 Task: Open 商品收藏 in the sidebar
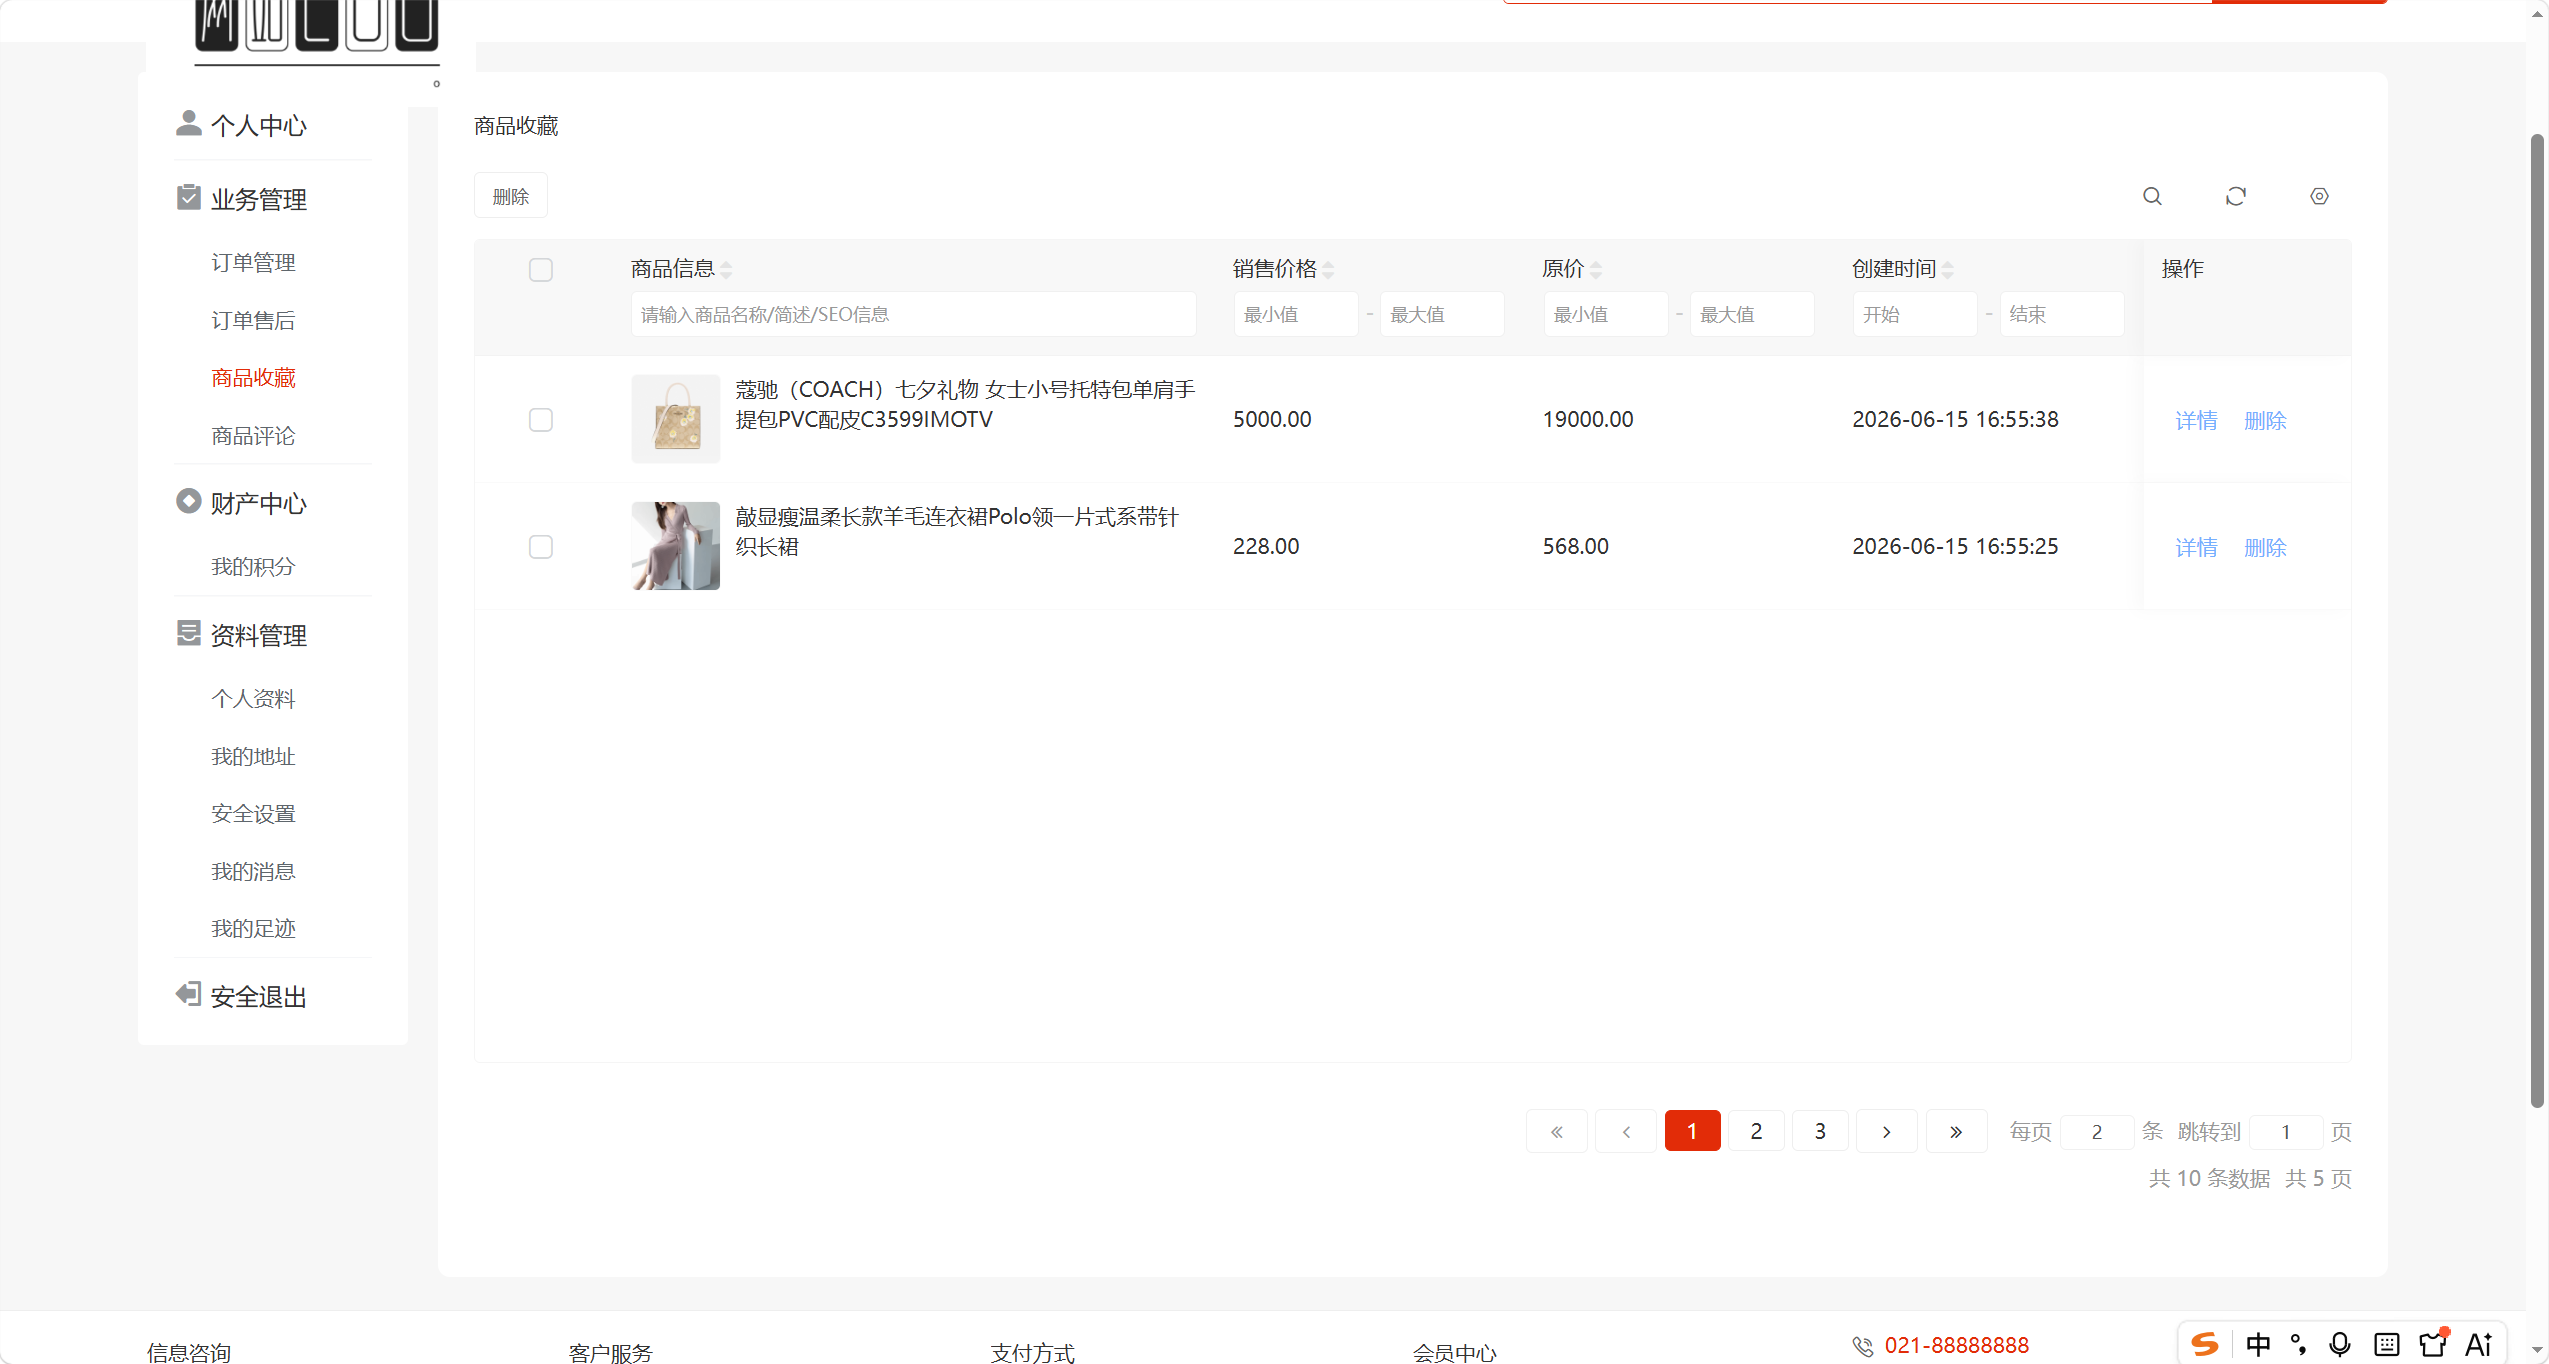(253, 377)
